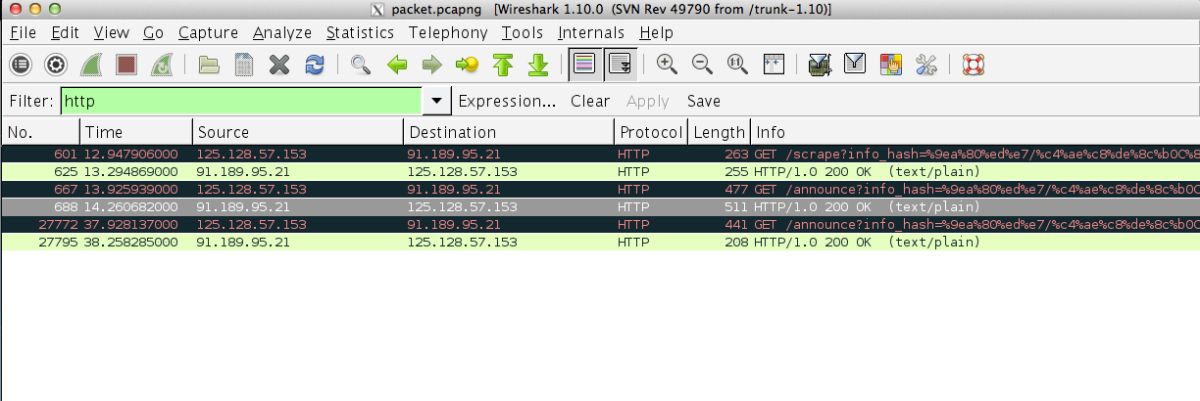Screen dimensions: 1200x401
Task: Select packet 27795 HTTP 200 OK row
Action: click(600, 241)
